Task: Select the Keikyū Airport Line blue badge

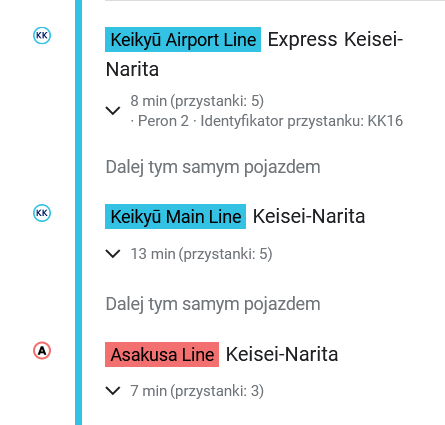Action: 183,40
